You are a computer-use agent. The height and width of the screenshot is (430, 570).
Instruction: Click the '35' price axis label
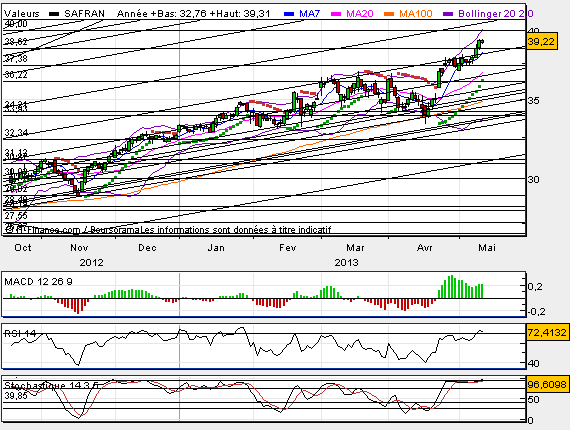pos(533,100)
